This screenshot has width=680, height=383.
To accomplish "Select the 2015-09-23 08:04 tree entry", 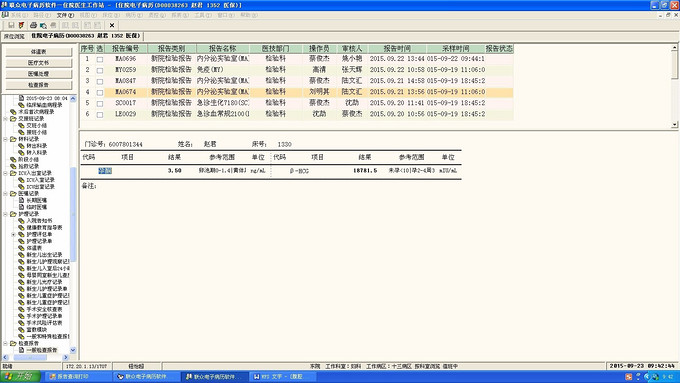I will coord(47,98).
